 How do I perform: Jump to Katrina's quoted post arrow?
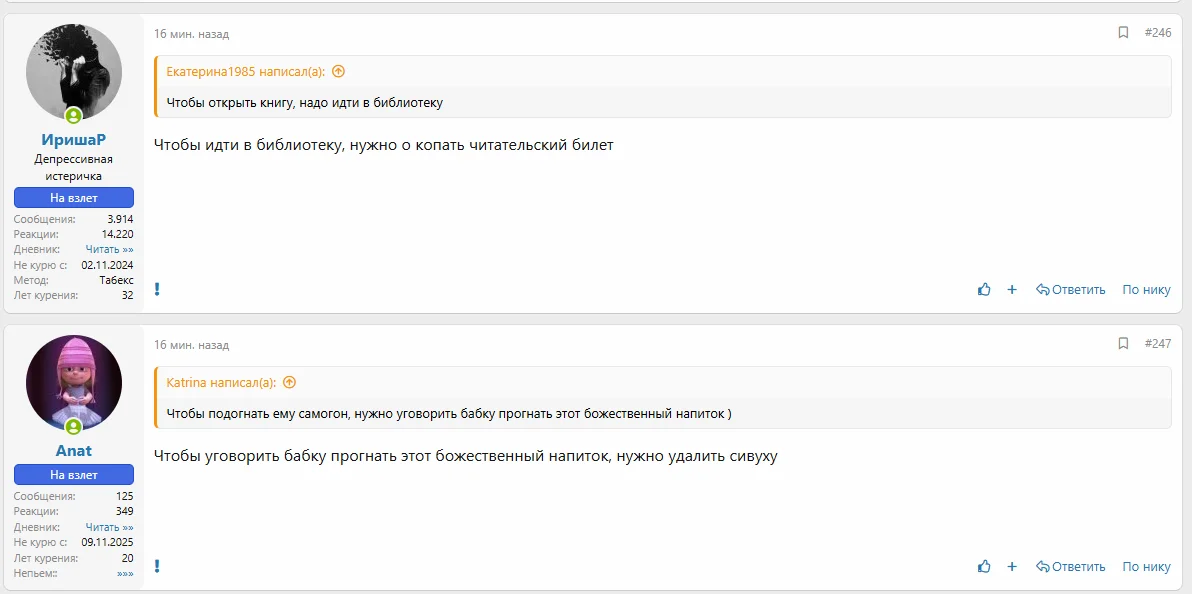coord(290,382)
